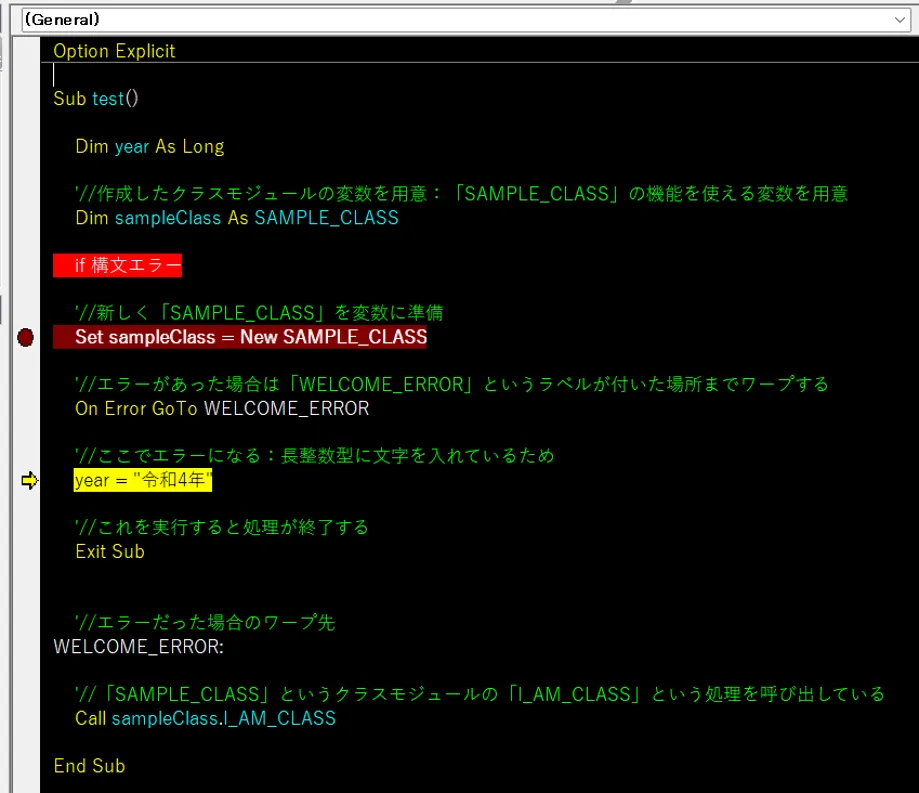
Task: Click the Sub test() declaration
Action: coord(96,98)
